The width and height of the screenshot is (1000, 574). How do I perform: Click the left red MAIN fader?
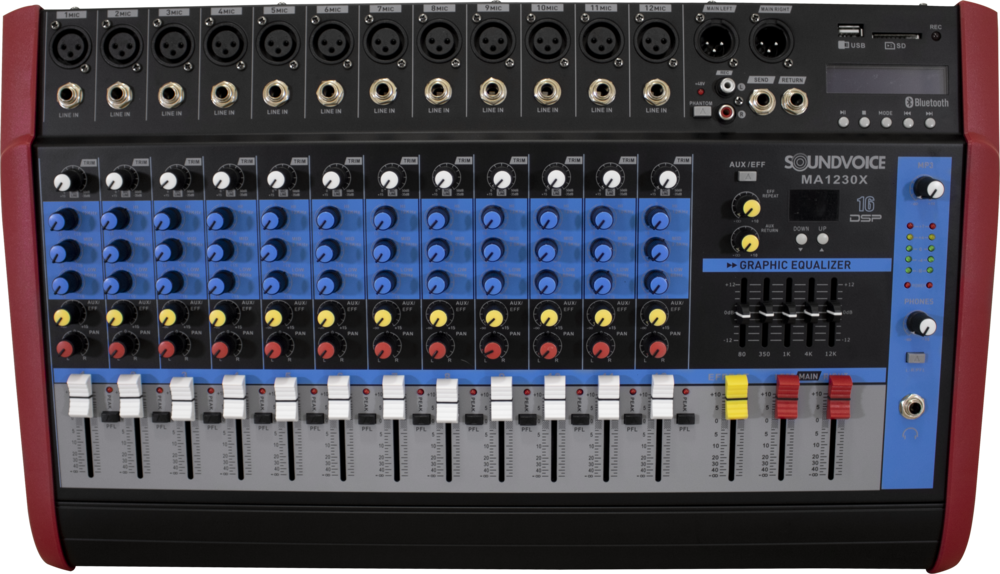[788, 397]
